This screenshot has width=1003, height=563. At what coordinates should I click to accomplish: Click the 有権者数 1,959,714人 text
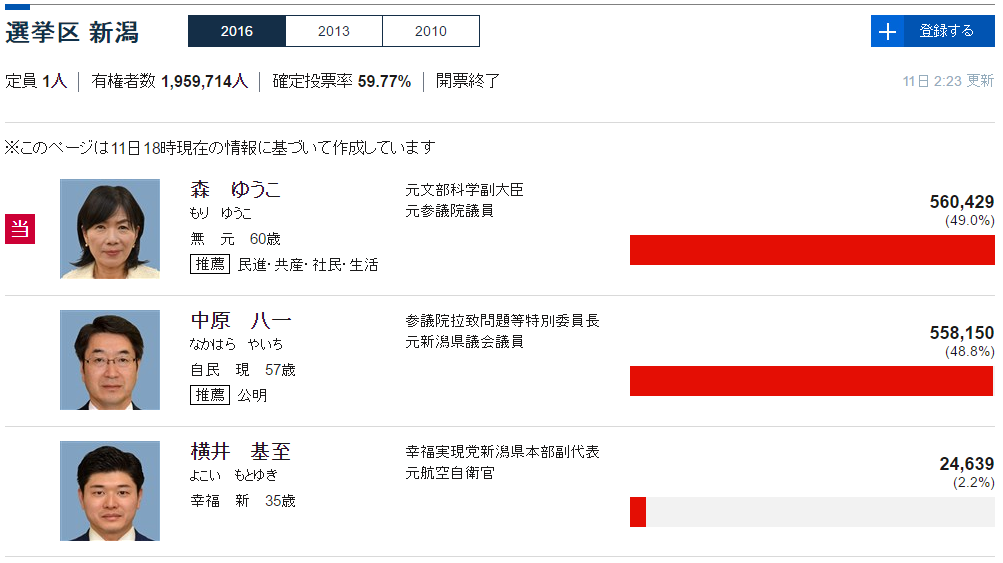point(170,81)
